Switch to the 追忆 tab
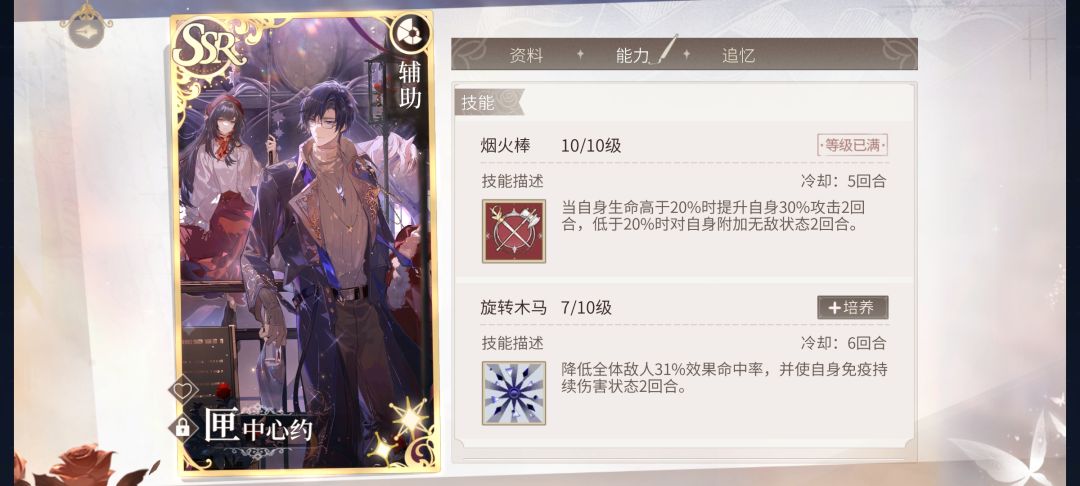This screenshot has width=1080, height=486. (x=738, y=56)
